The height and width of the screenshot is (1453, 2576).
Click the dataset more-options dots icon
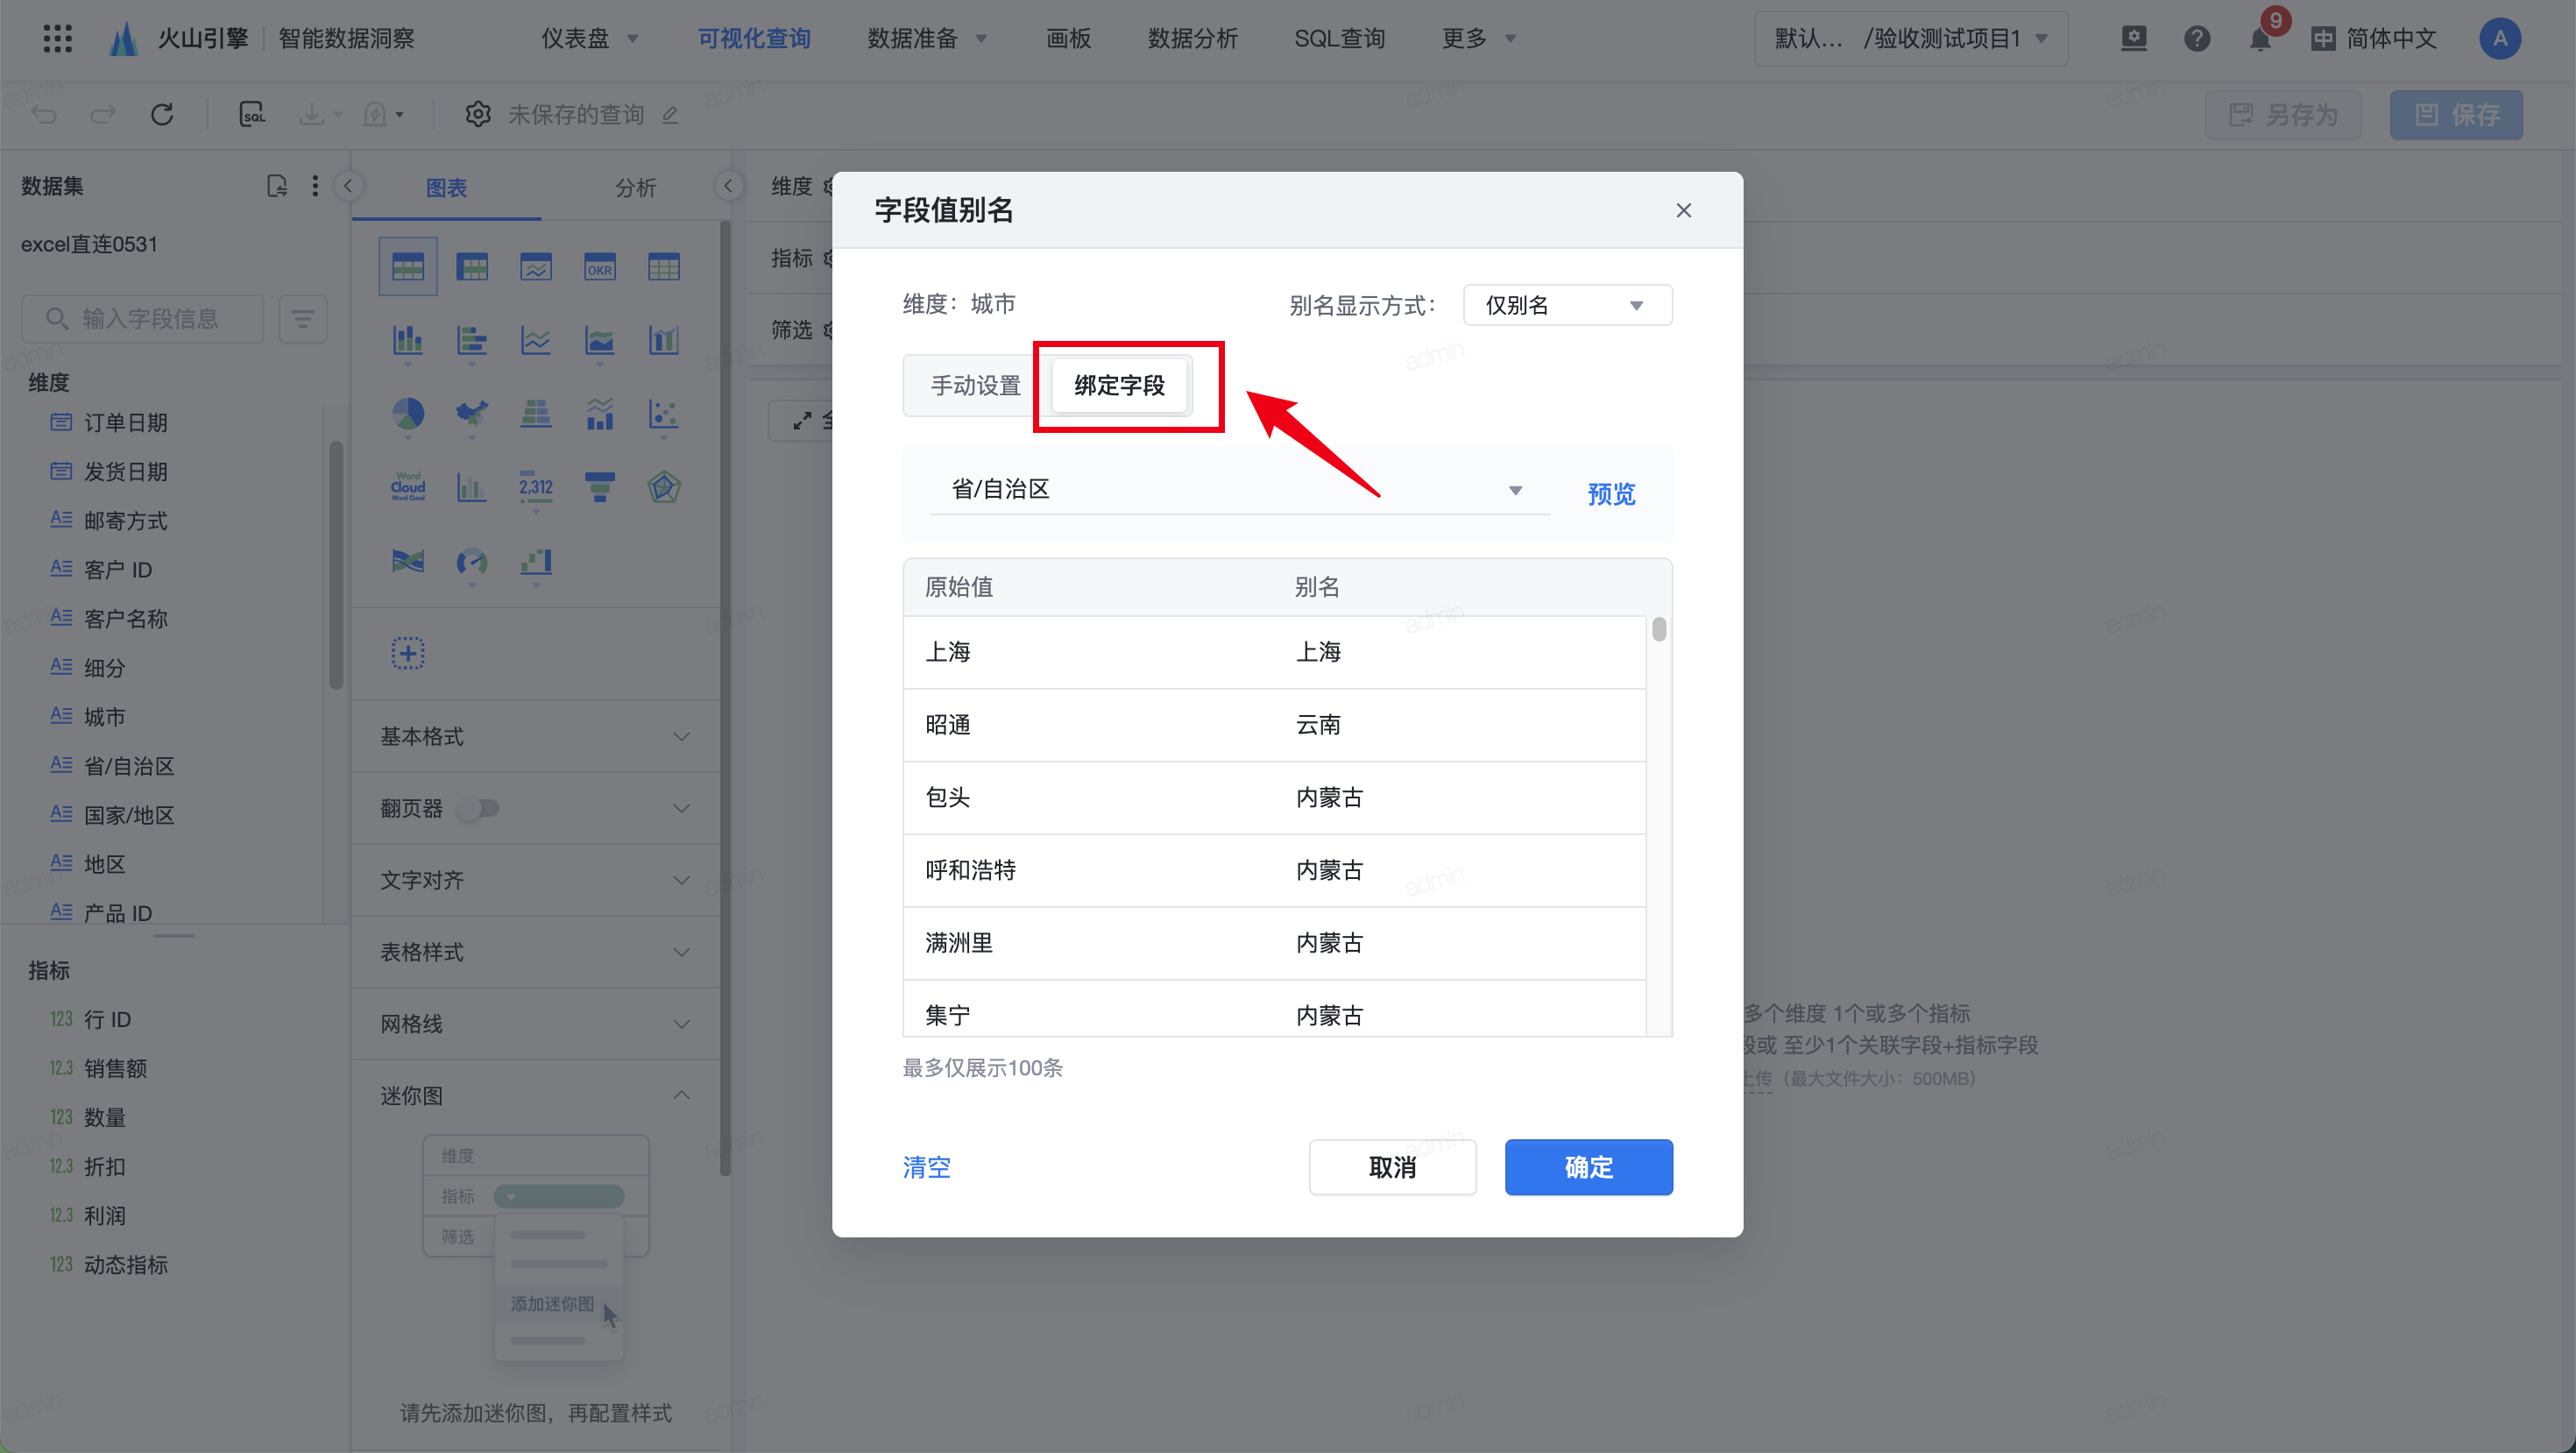pos(315,186)
